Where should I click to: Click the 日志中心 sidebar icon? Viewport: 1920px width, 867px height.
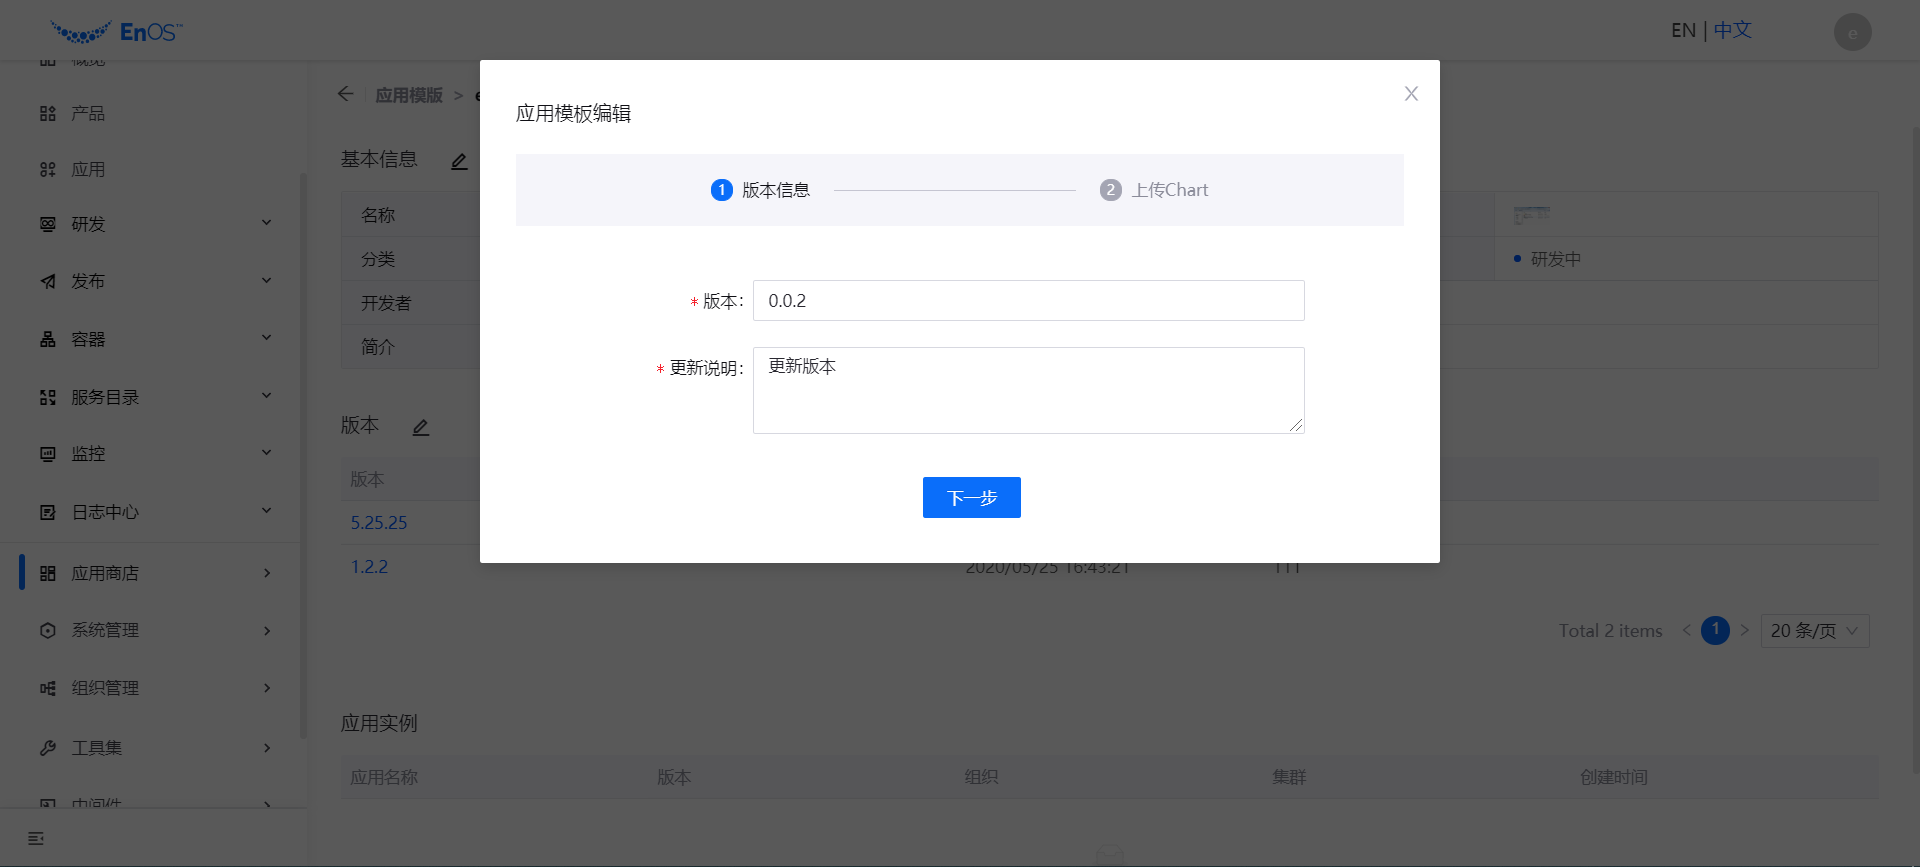click(48, 512)
